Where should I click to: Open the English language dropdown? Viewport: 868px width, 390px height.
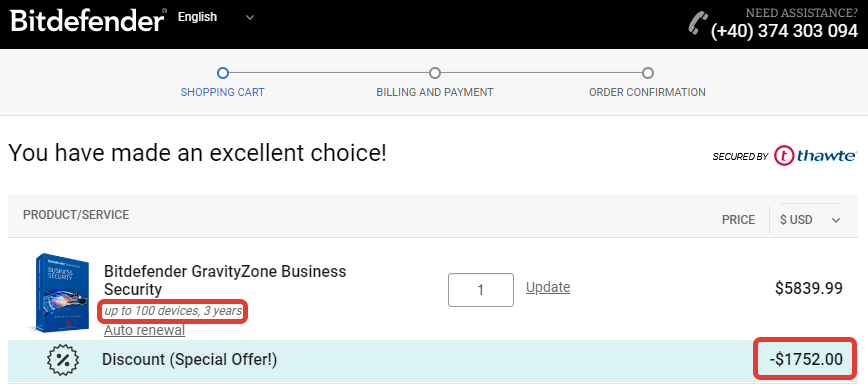pyautogui.click(x=216, y=17)
